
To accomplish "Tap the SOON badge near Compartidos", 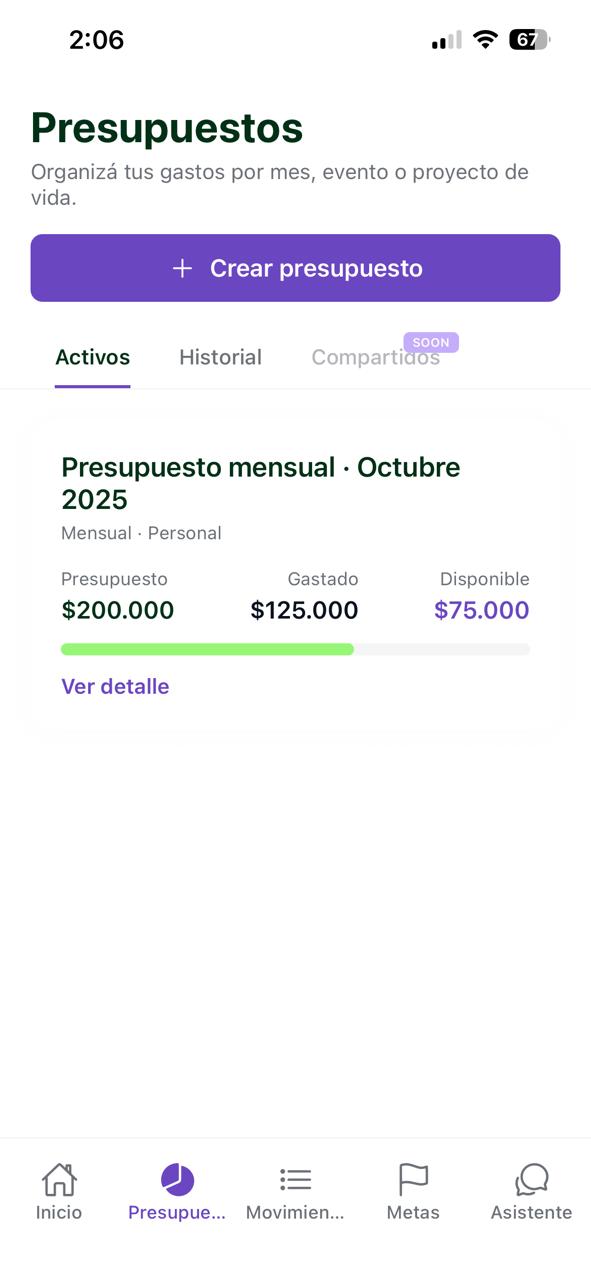I will (431, 342).
